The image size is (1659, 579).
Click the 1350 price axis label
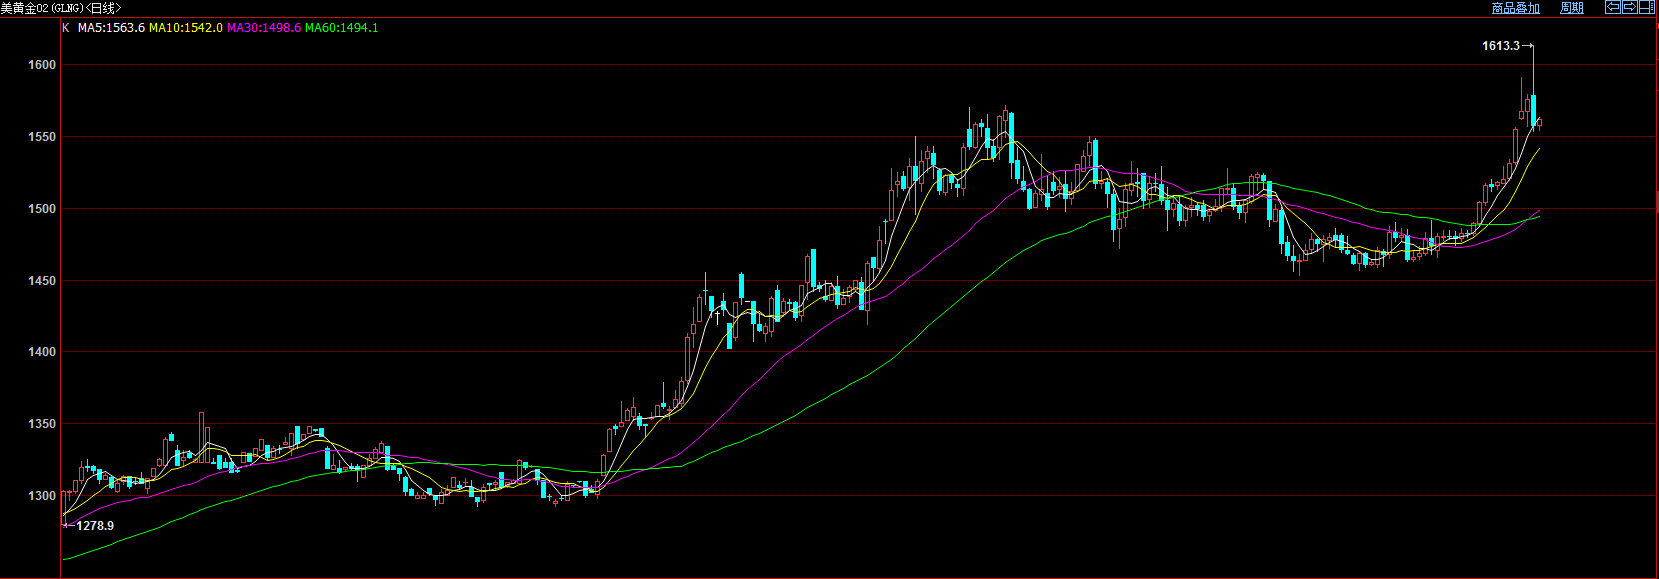[42, 424]
